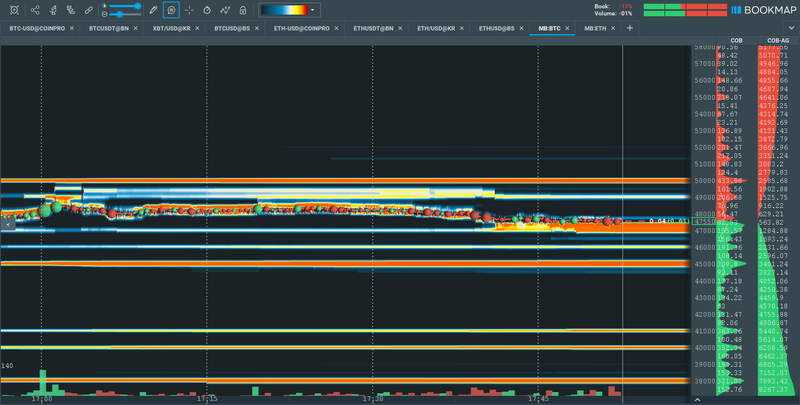The image size is (800, 405).
Task: Click the 57000 price level label
Action: (705, 64)
